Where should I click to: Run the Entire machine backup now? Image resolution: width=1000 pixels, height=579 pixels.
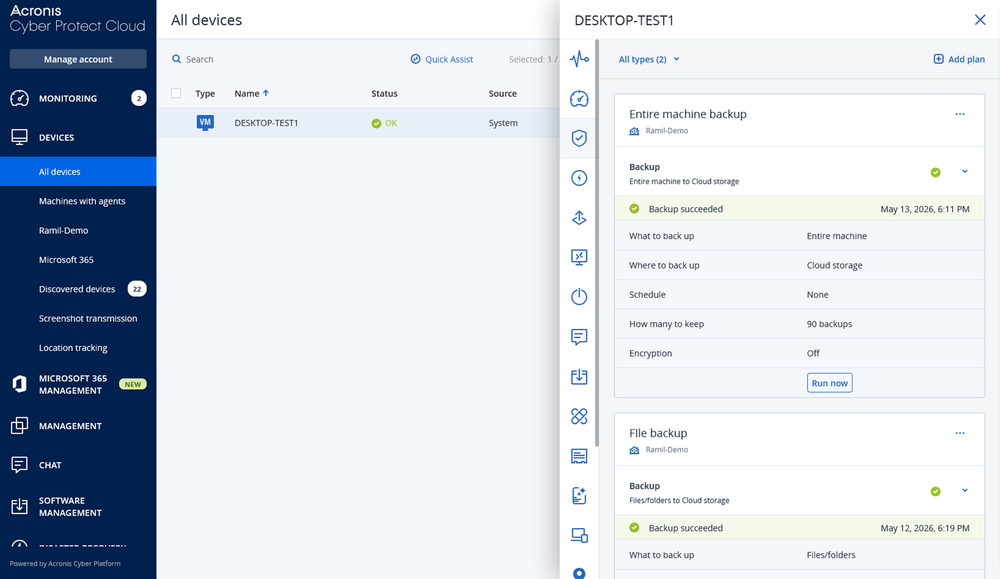click(x=829, y=383)
